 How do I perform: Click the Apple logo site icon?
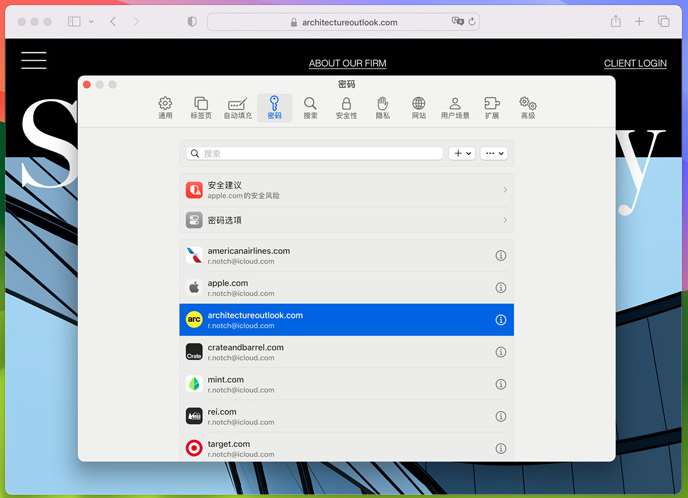point(194,288)
